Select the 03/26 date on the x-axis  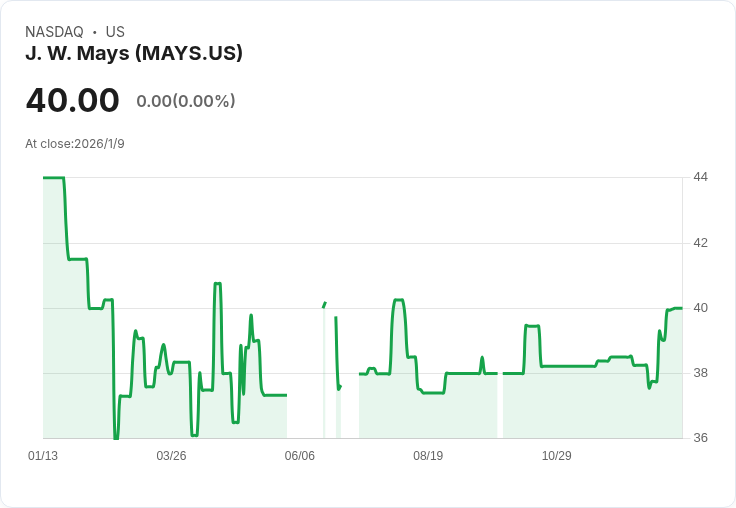171,456
